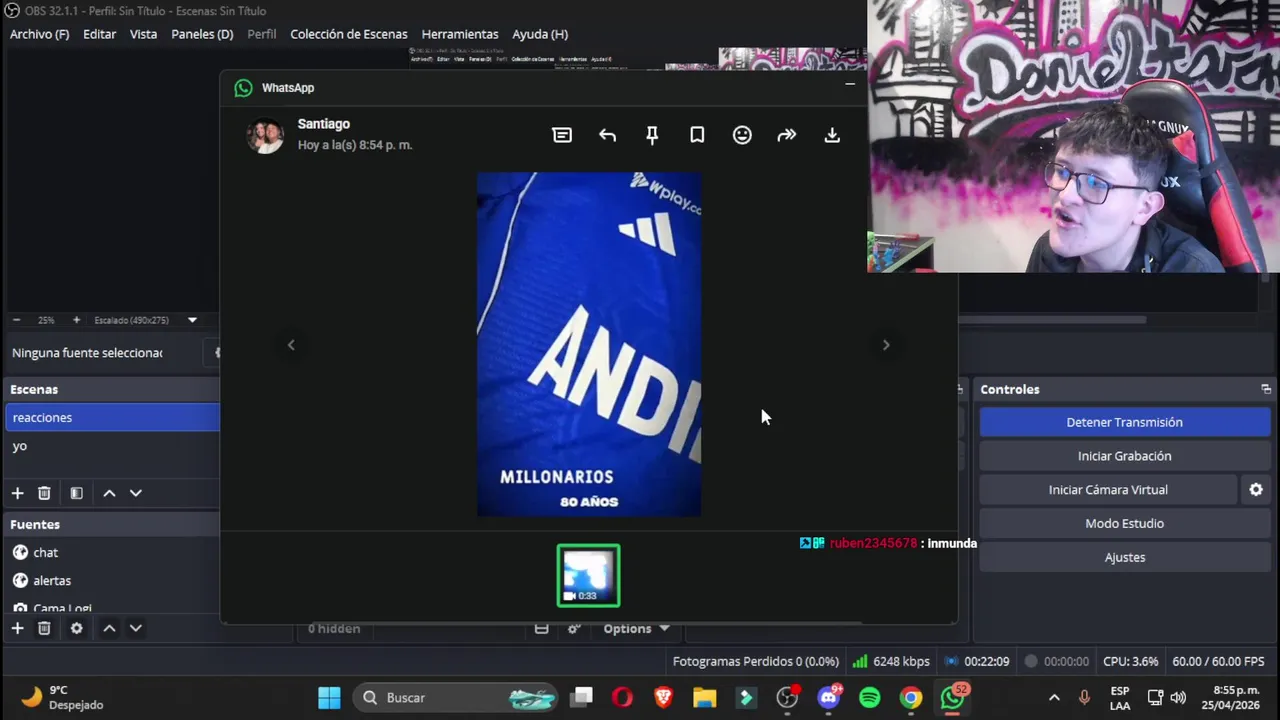Reply to the message in WhatsApp viewer
This screenshot has height=720, width=1280.
(x=607, y=135)
